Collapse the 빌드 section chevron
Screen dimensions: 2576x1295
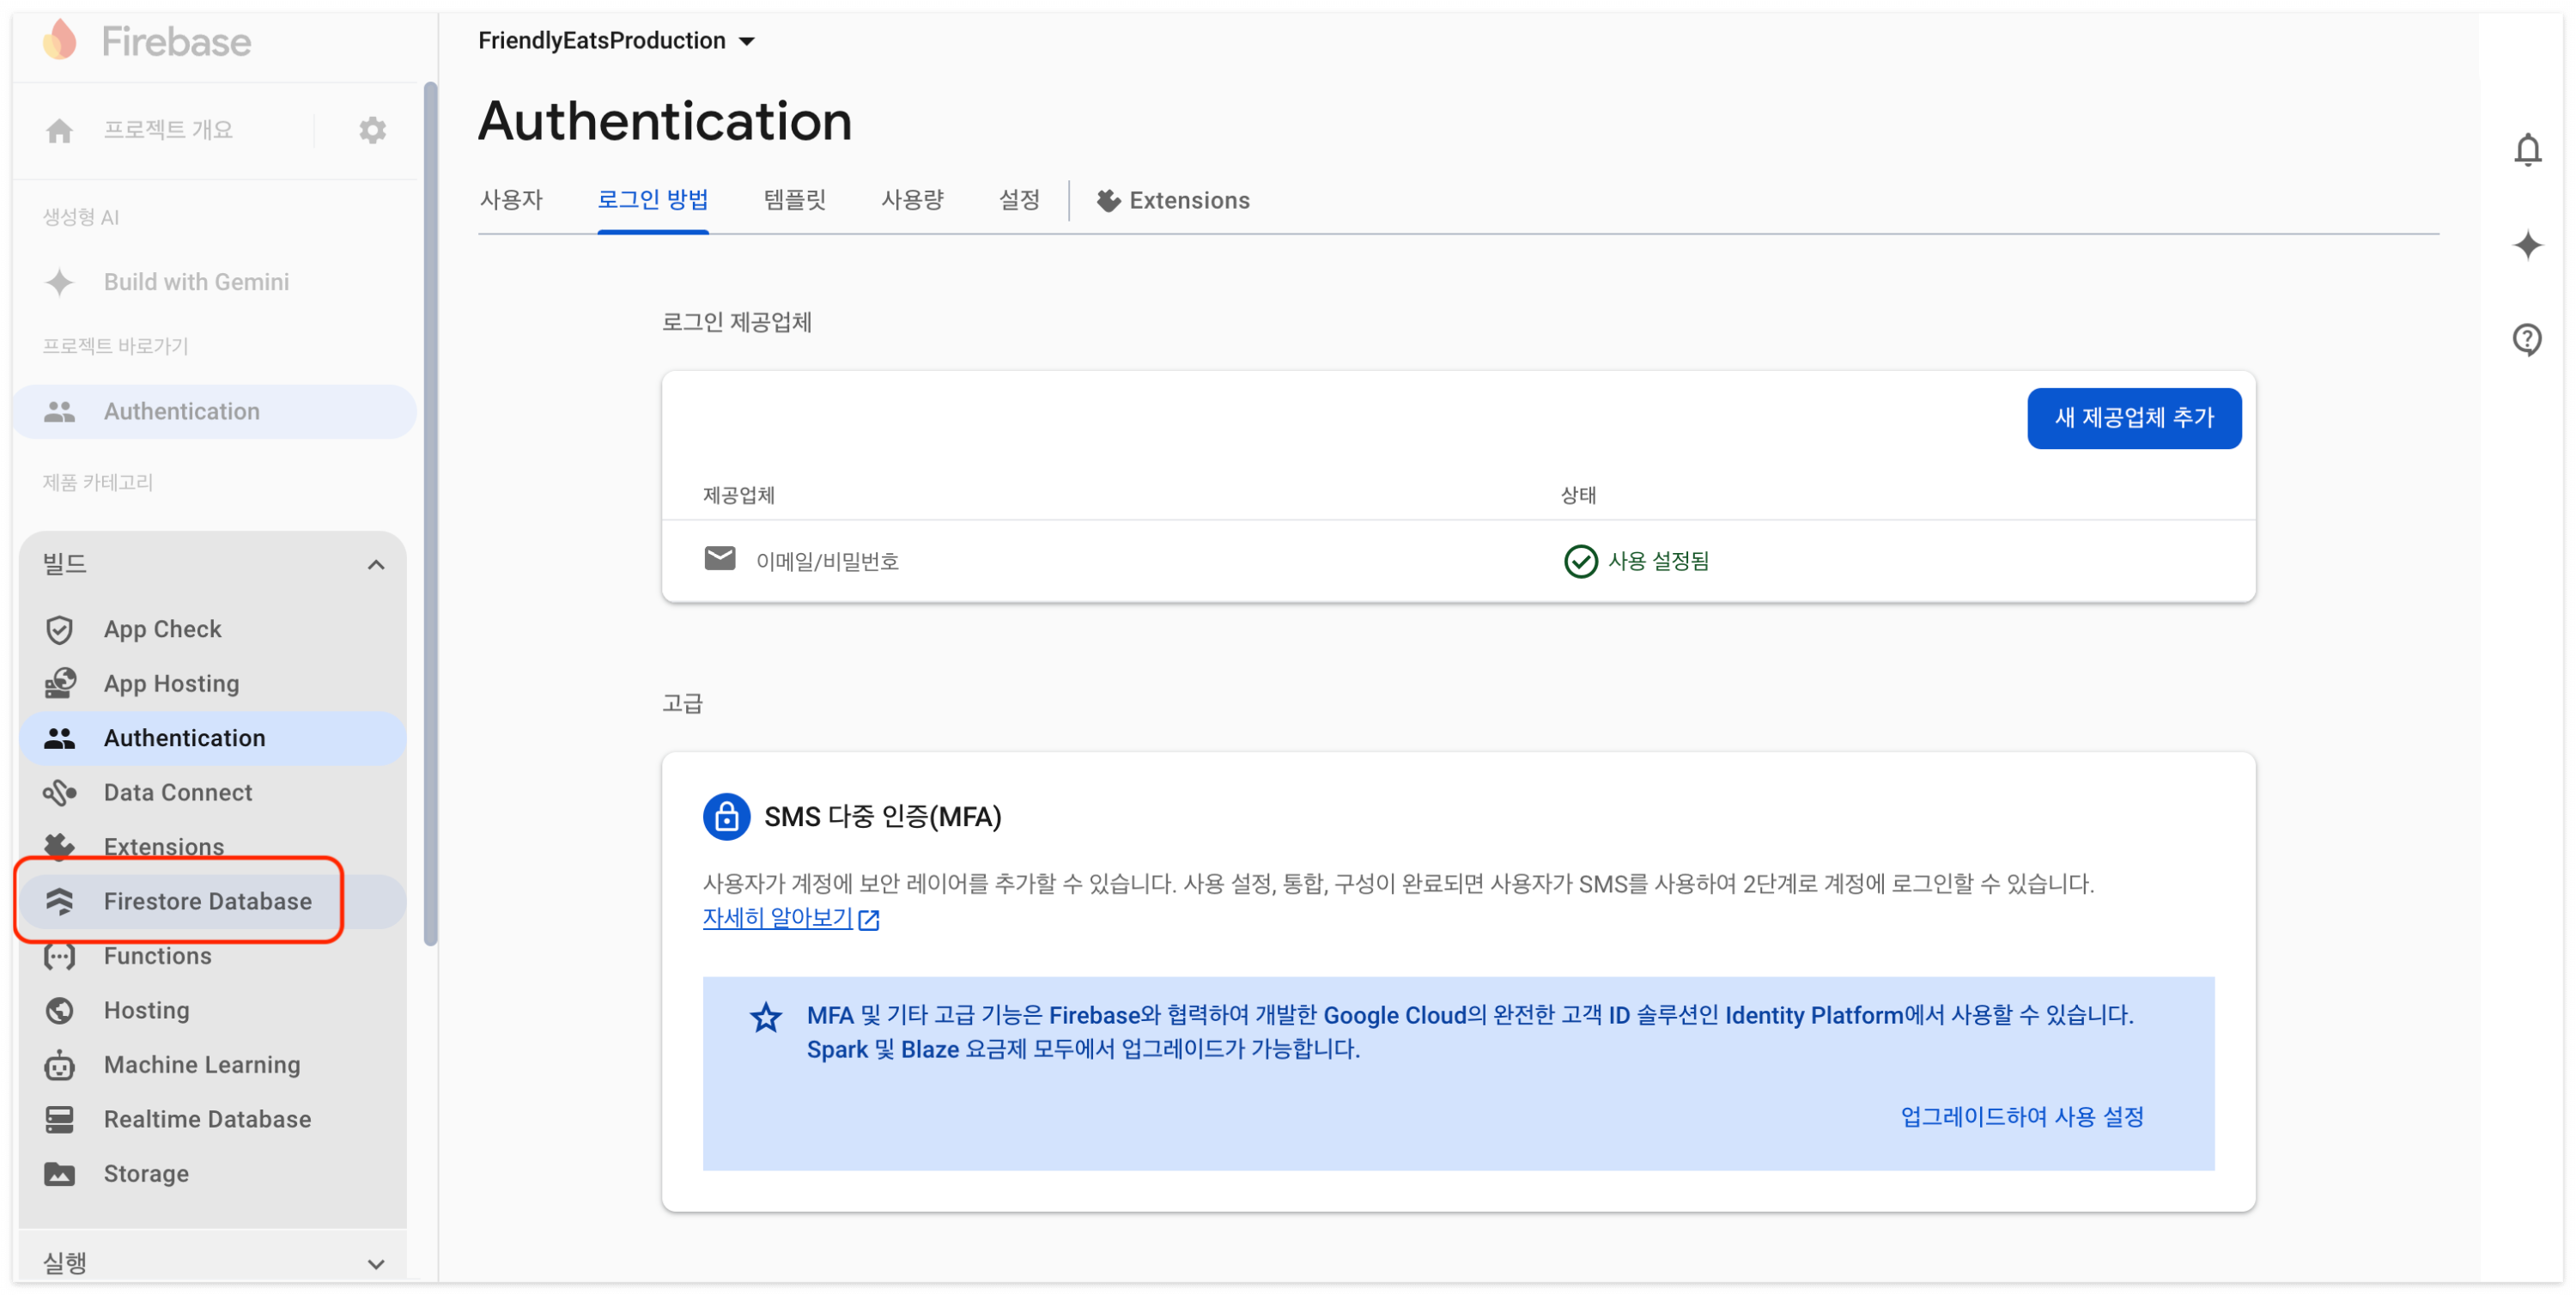(x=376, y=565)
